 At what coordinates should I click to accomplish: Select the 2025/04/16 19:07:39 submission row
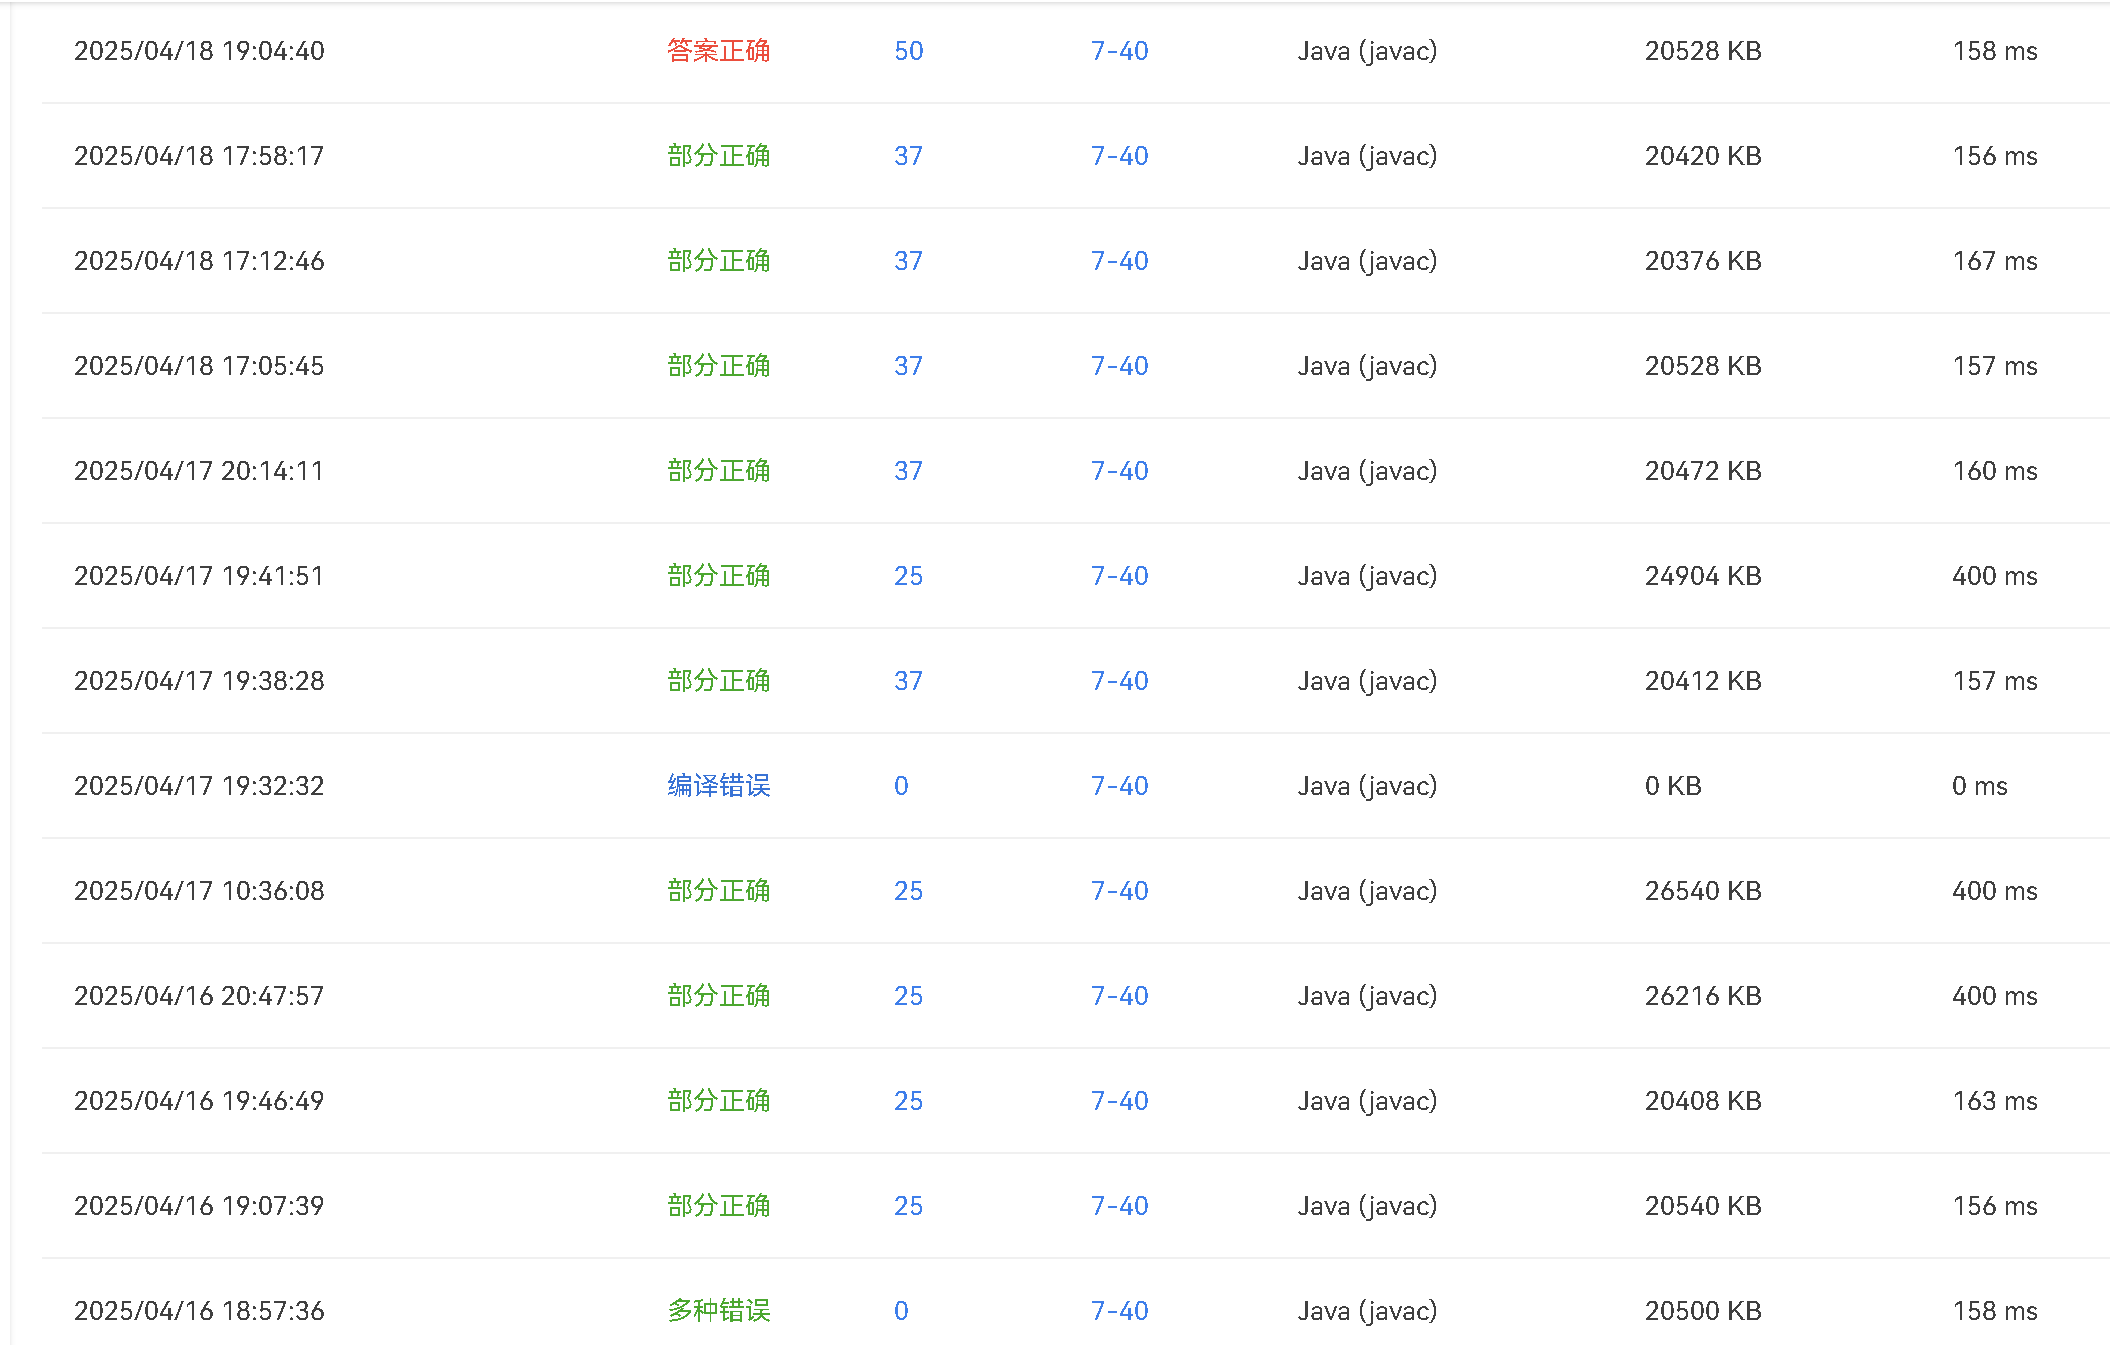(199, 1206)
